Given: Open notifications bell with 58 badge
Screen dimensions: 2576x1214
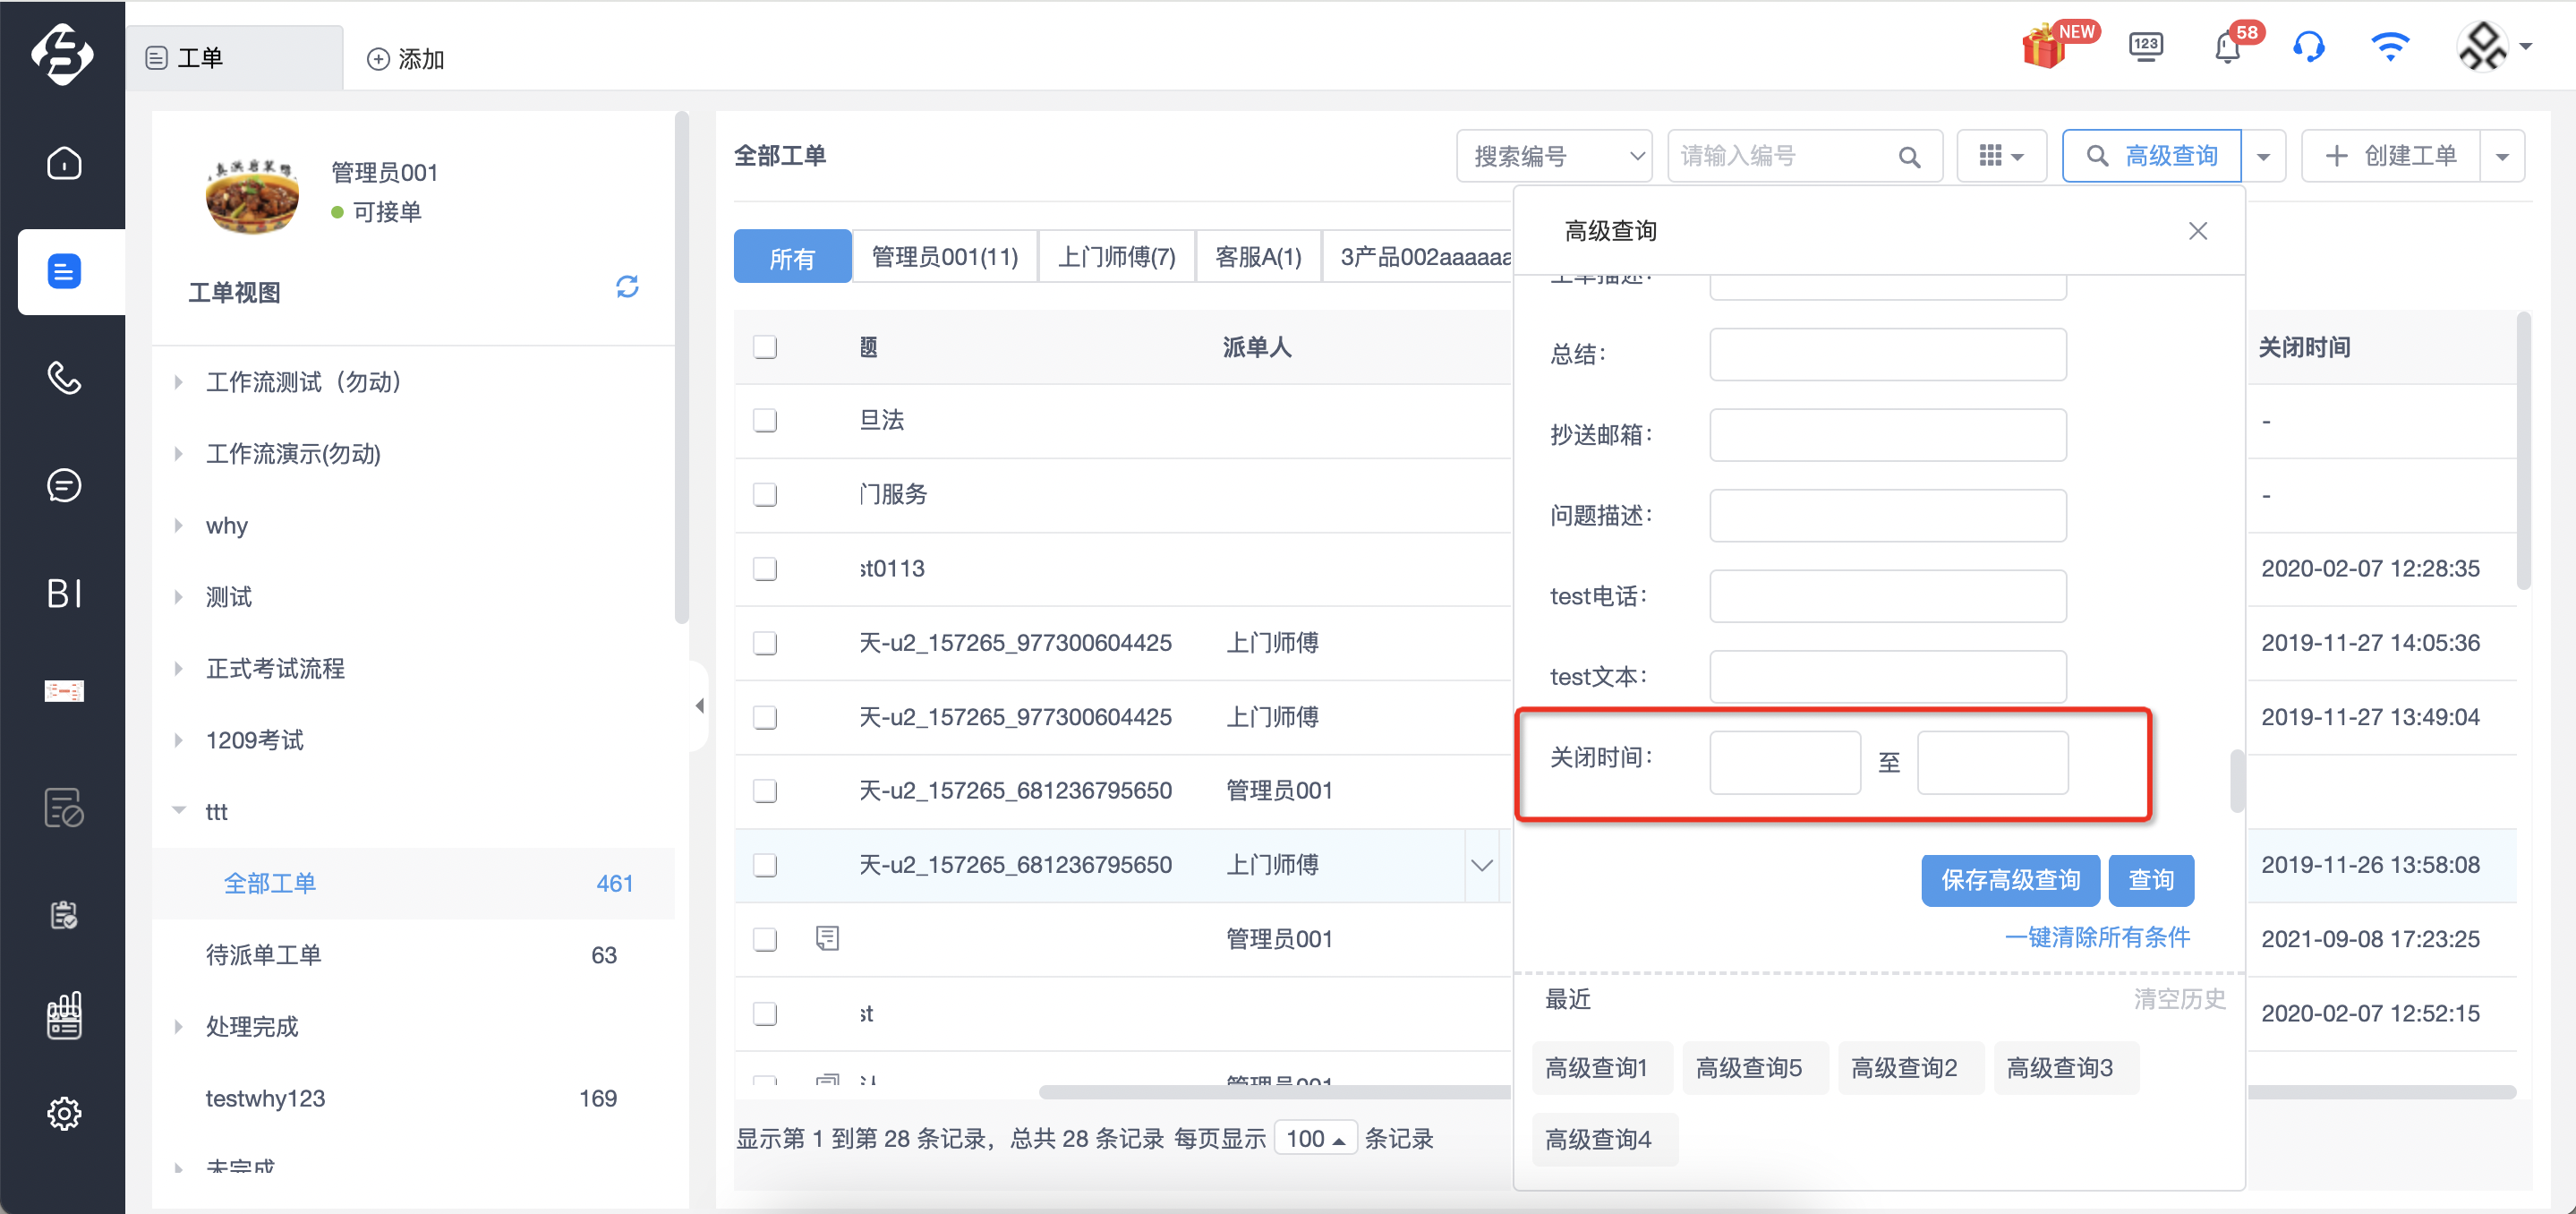Looking at the screenshot, I should (2227, 47).
